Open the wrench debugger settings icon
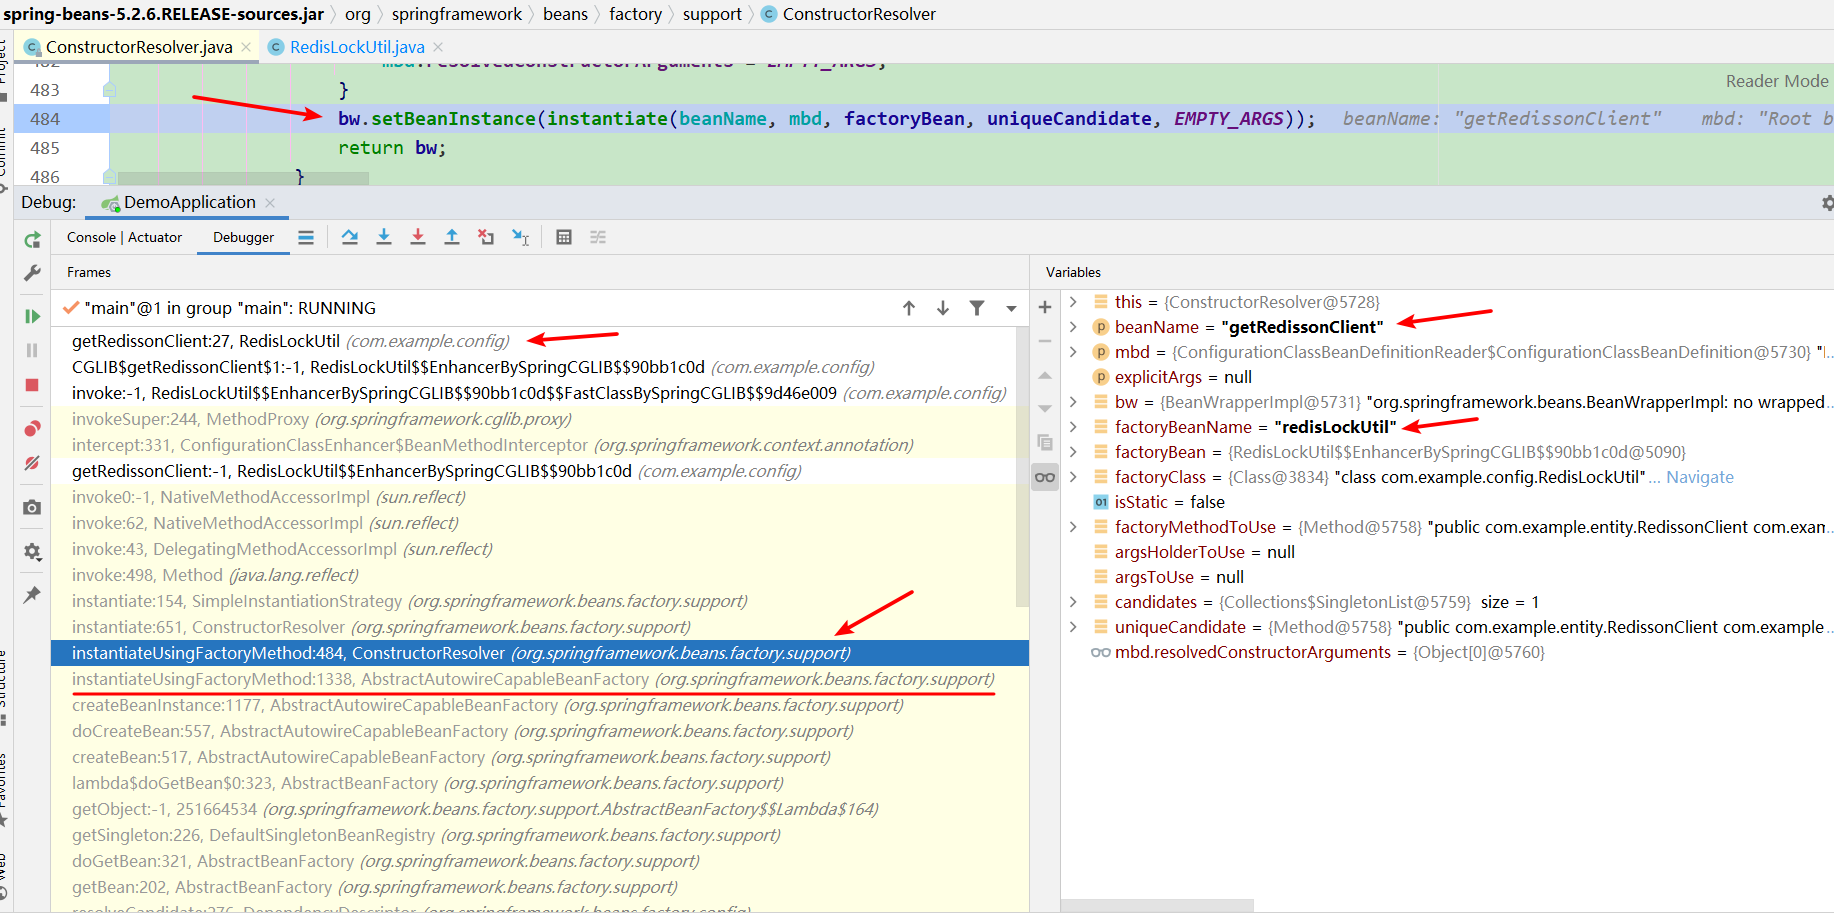1834x913 pixels. pos(32,273)
